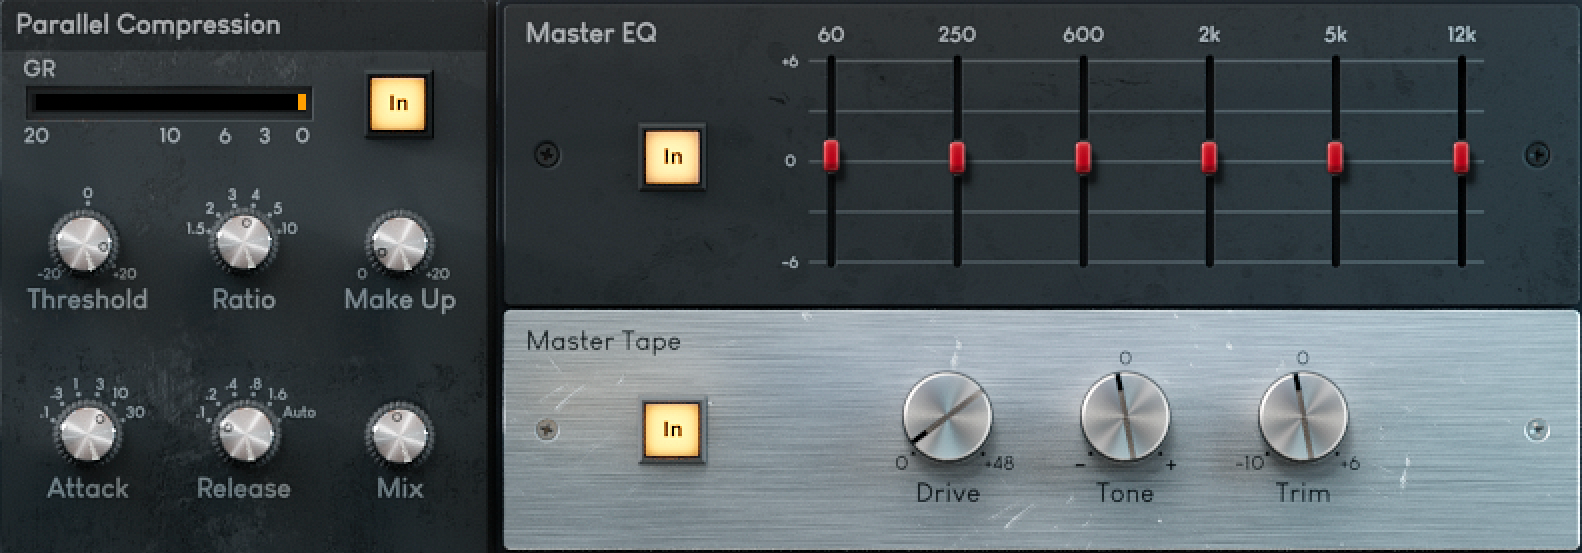Click the 5k EQ fader handle
This screenshot has height=553, width=1582.
1335,156
